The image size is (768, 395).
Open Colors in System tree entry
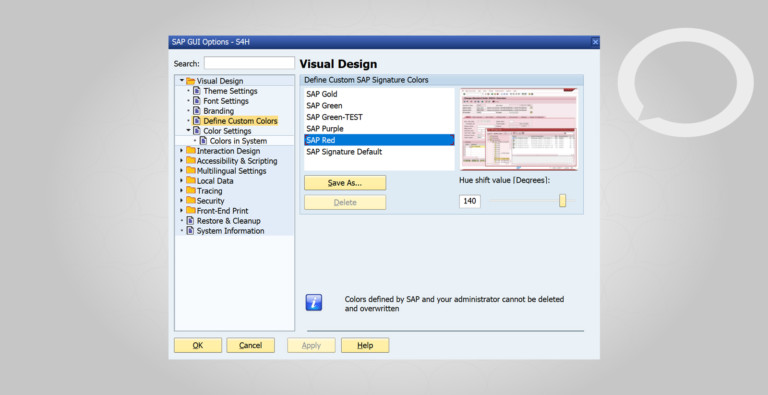click(x=239, y=141)
